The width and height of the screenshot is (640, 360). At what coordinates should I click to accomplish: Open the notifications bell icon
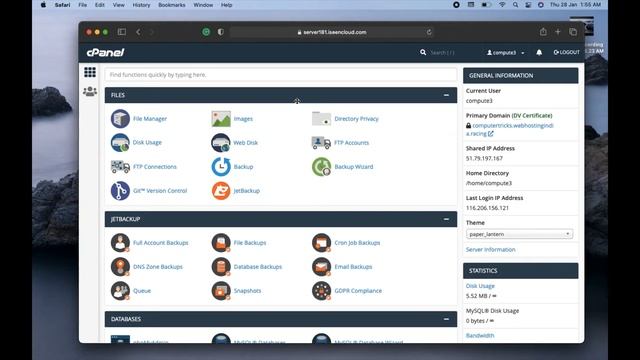(539, 52)
